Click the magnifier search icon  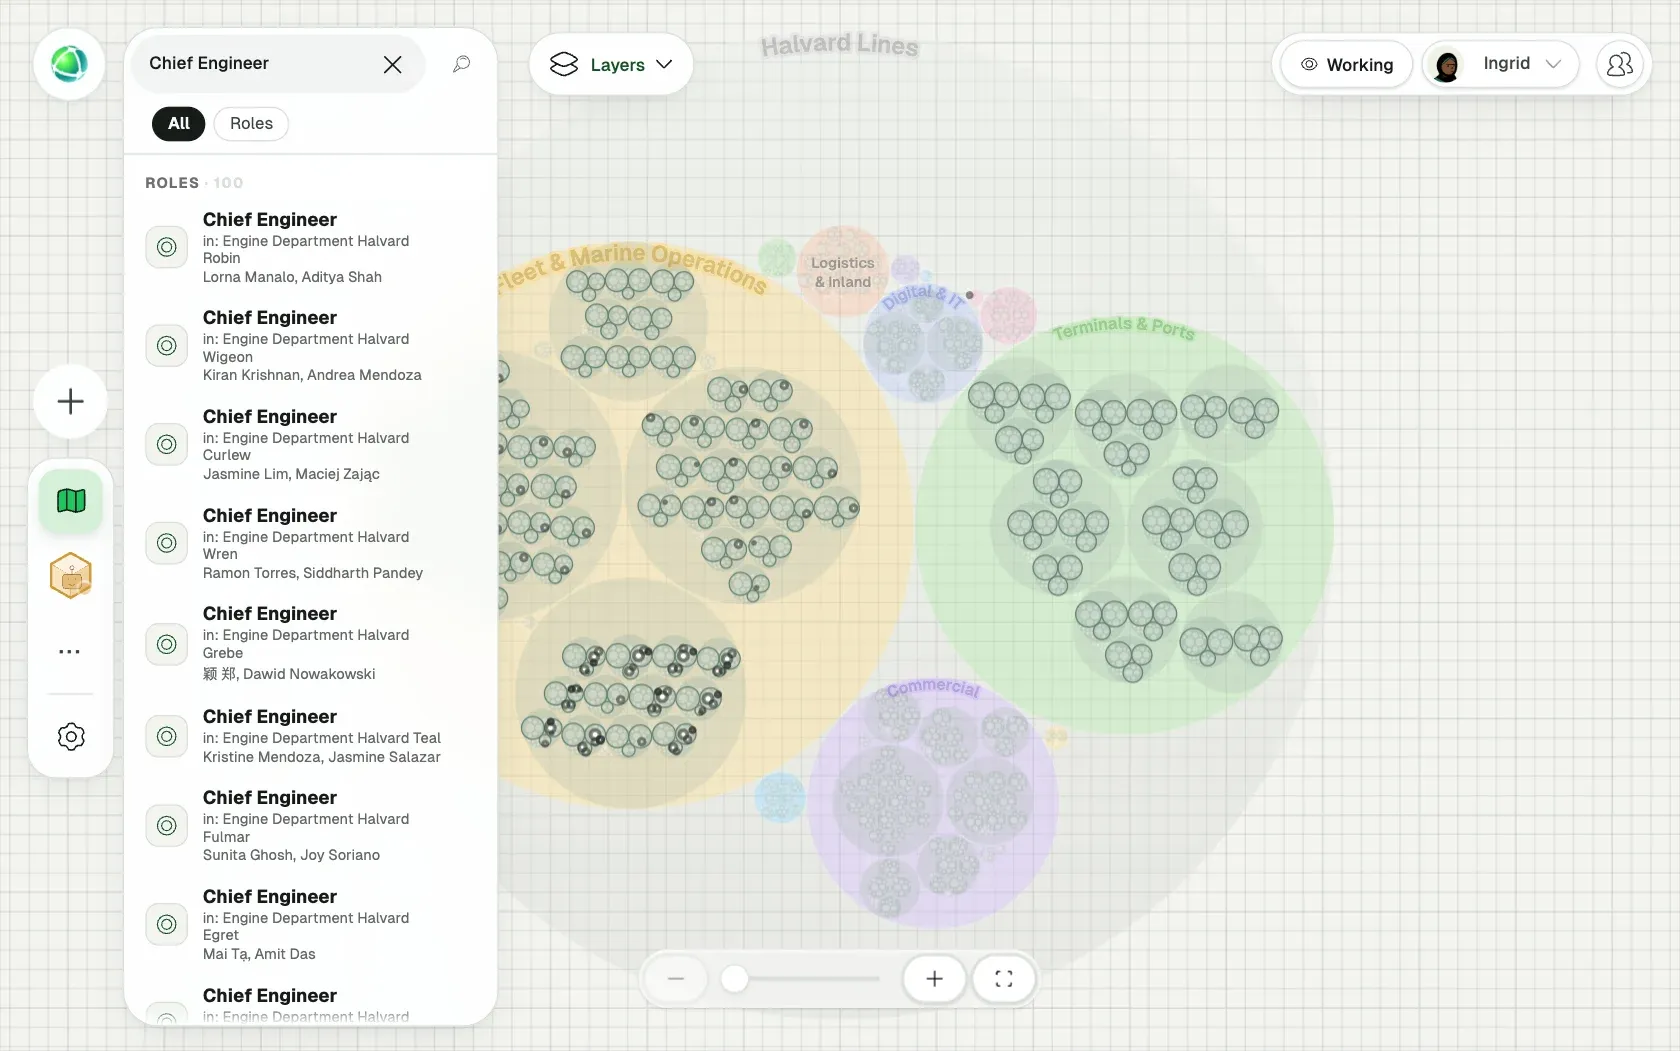(x=461, y=64)
